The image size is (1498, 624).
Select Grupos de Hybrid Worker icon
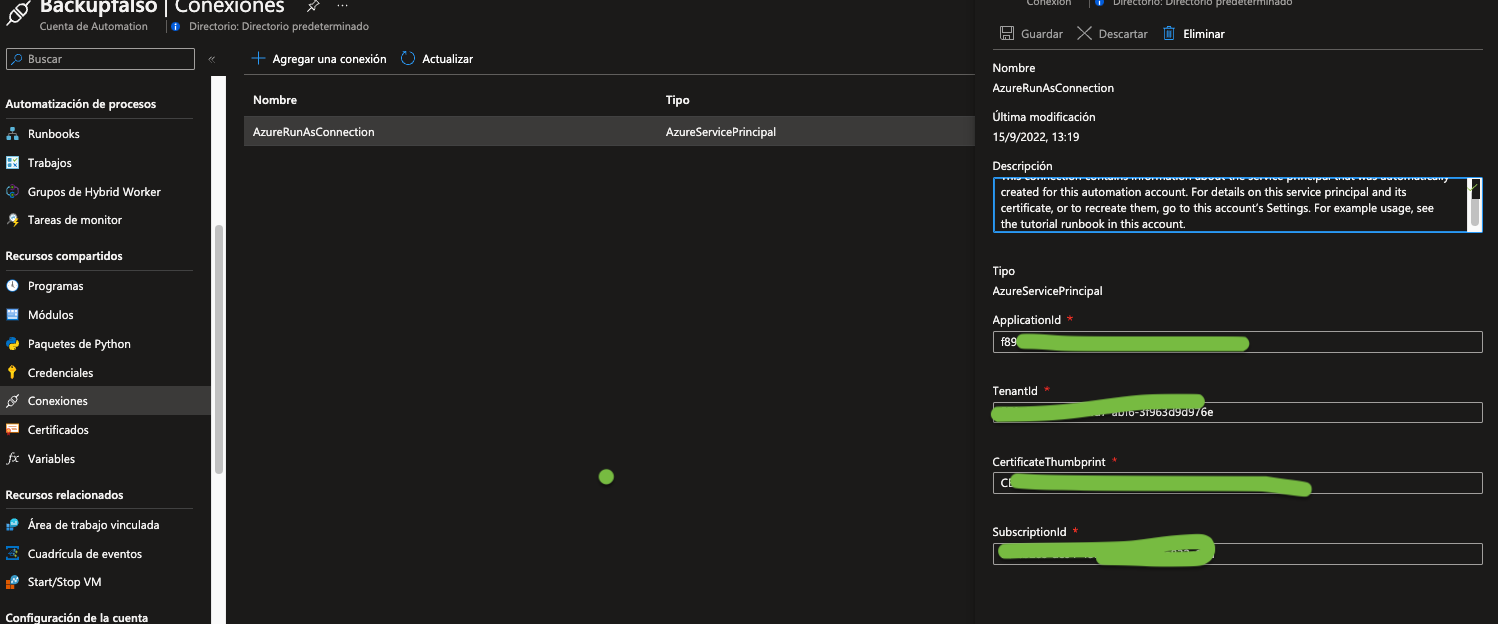click(13, 192)
